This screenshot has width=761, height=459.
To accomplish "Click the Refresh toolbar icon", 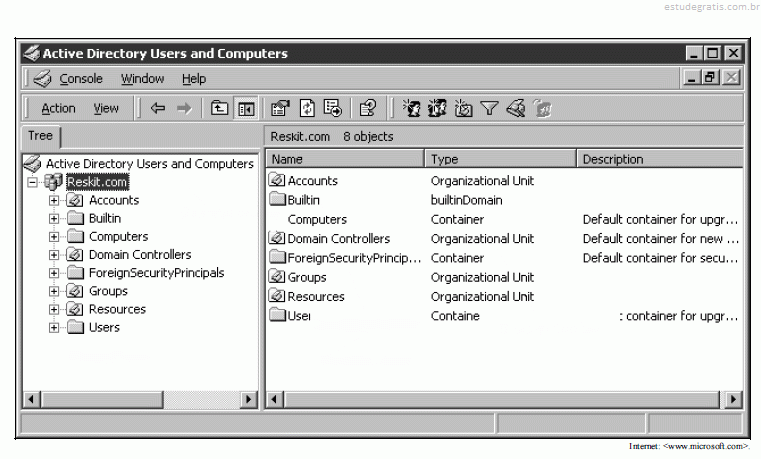I will [x=308, y=109].
